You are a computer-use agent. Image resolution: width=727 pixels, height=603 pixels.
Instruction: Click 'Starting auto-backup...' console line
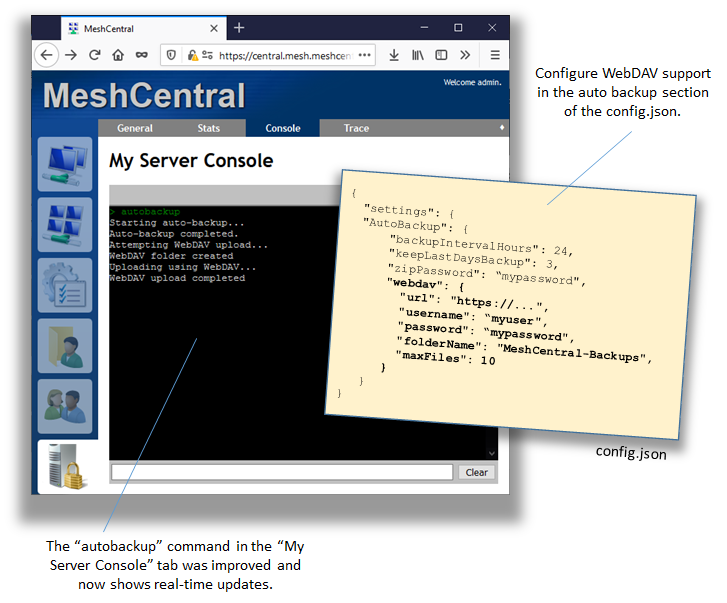(177, 222)
